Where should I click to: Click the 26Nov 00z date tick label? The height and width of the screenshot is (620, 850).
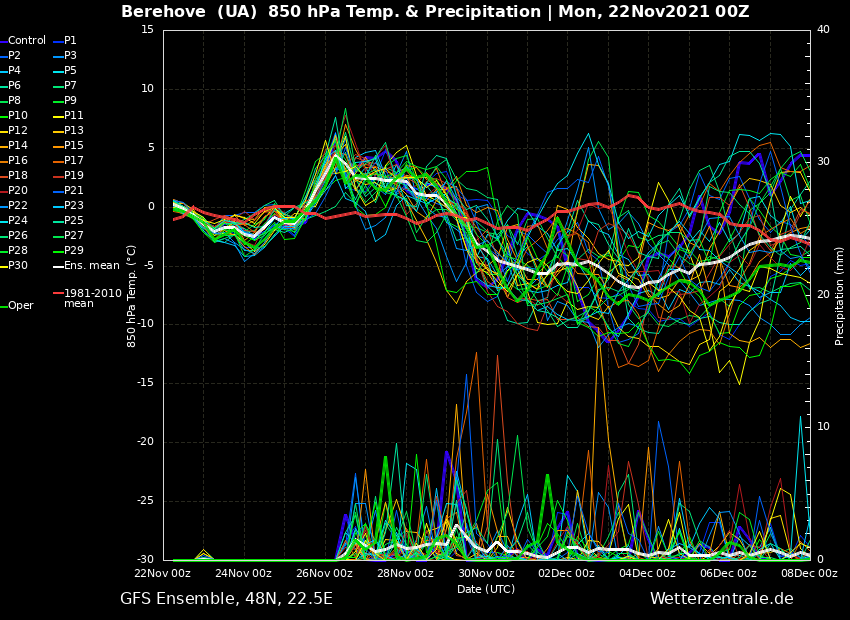click(x=324, y=574)
